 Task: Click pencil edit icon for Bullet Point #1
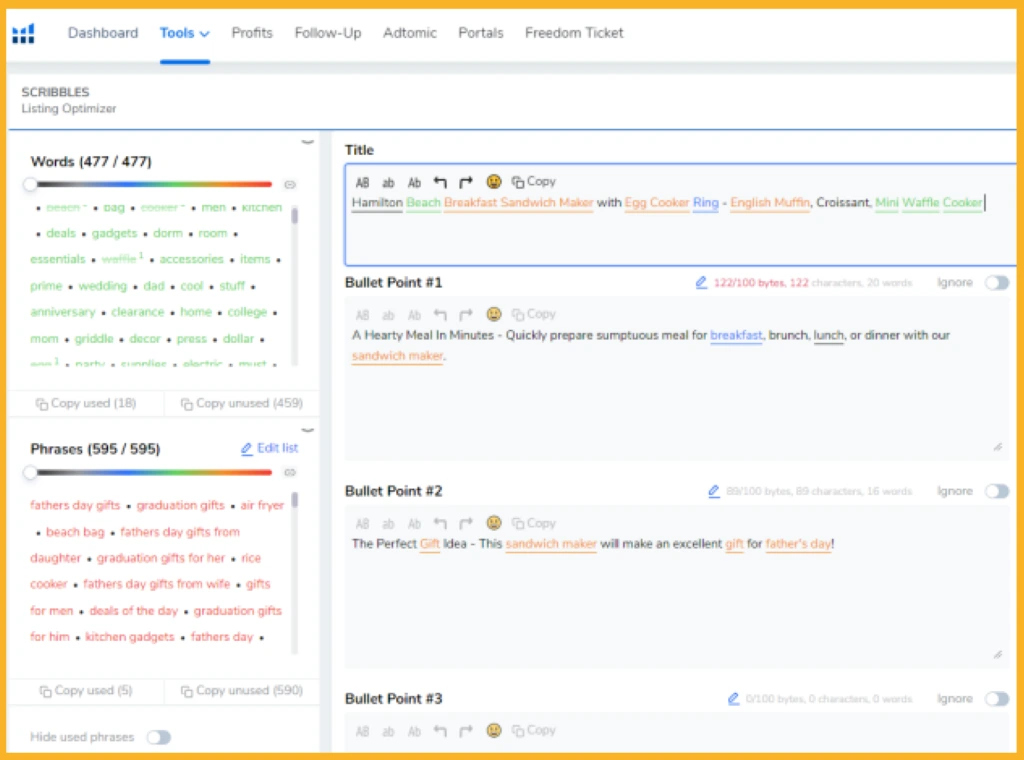tap(701, 283)
